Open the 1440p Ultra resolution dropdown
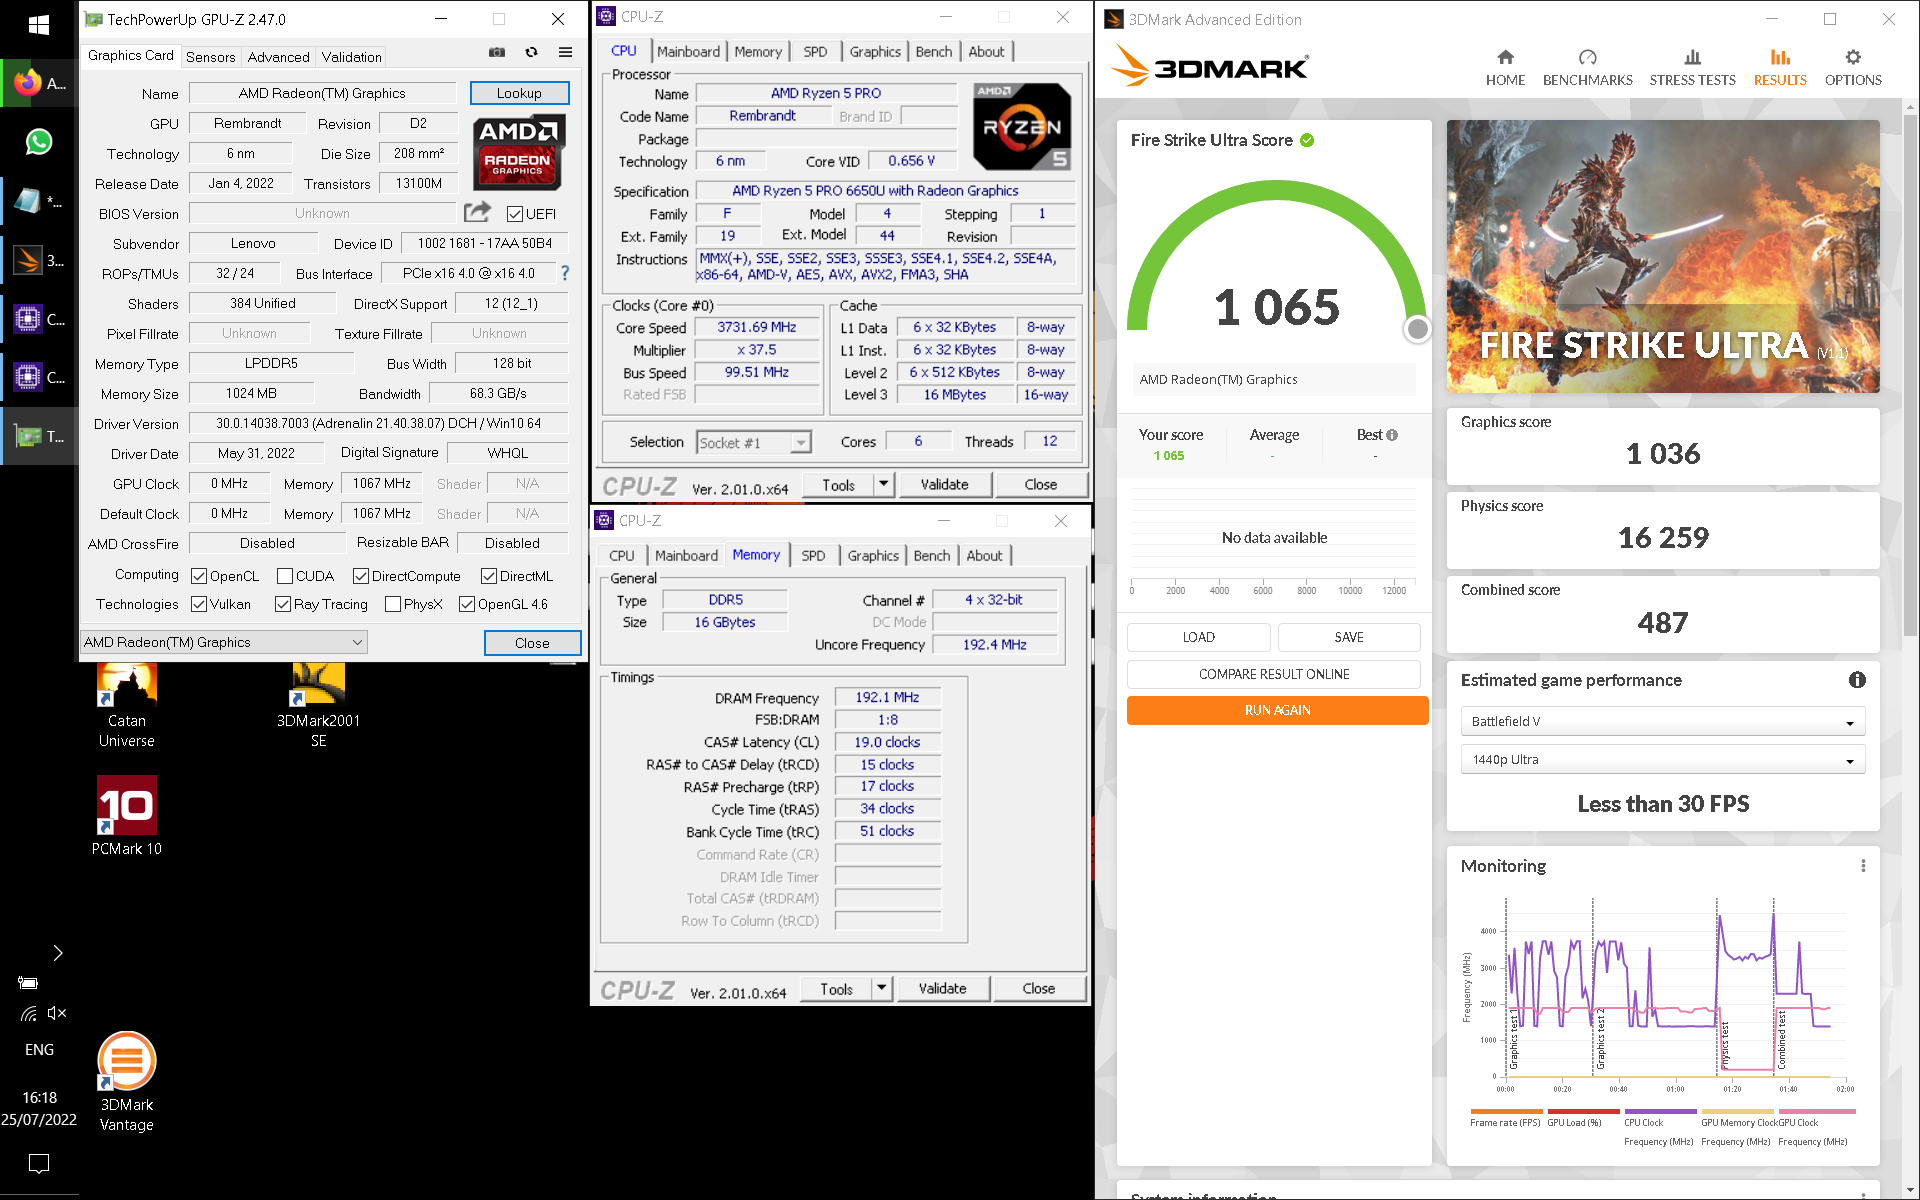This screenshot has height=1200, width=1920. point(1662,760)
